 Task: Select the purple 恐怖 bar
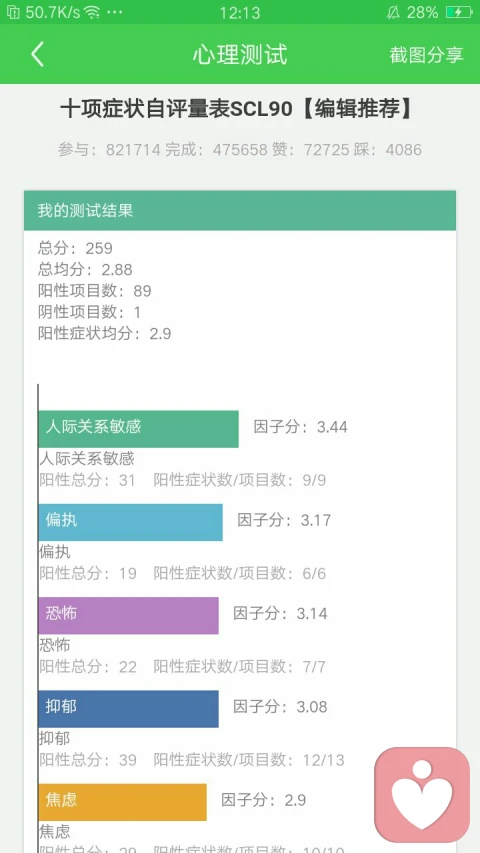pos(128,615)
